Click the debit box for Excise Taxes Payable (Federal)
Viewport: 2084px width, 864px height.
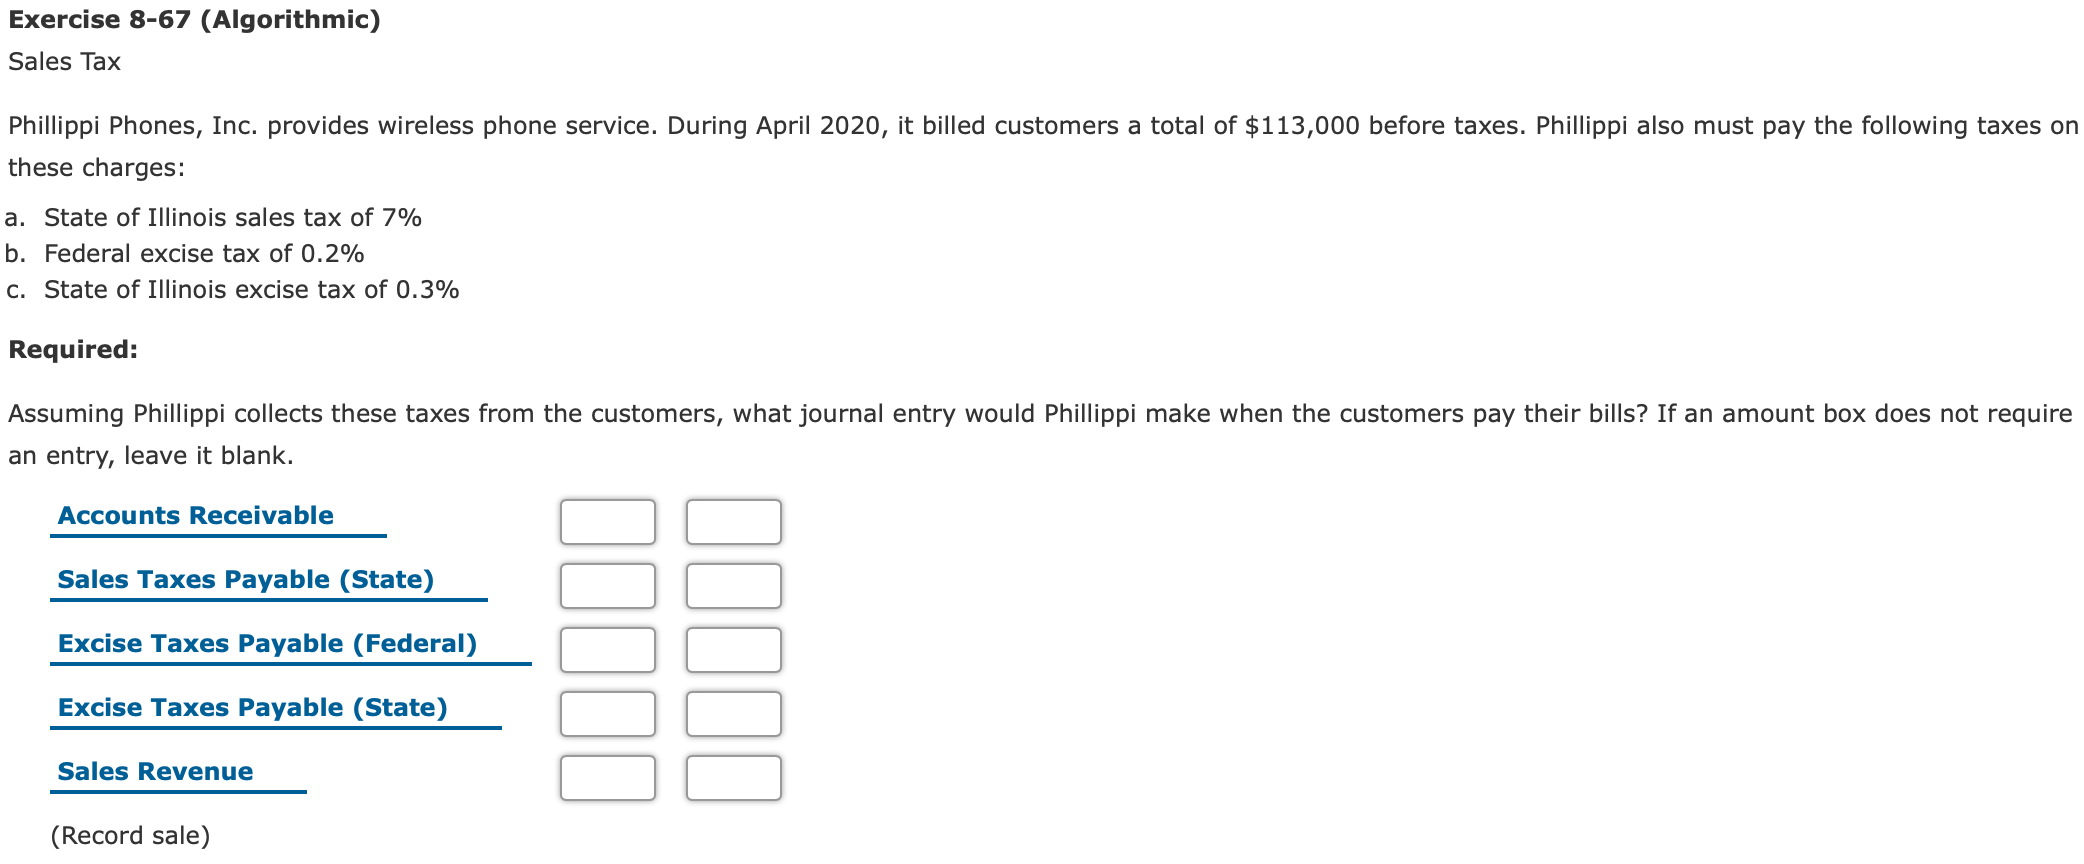(607, 649)
